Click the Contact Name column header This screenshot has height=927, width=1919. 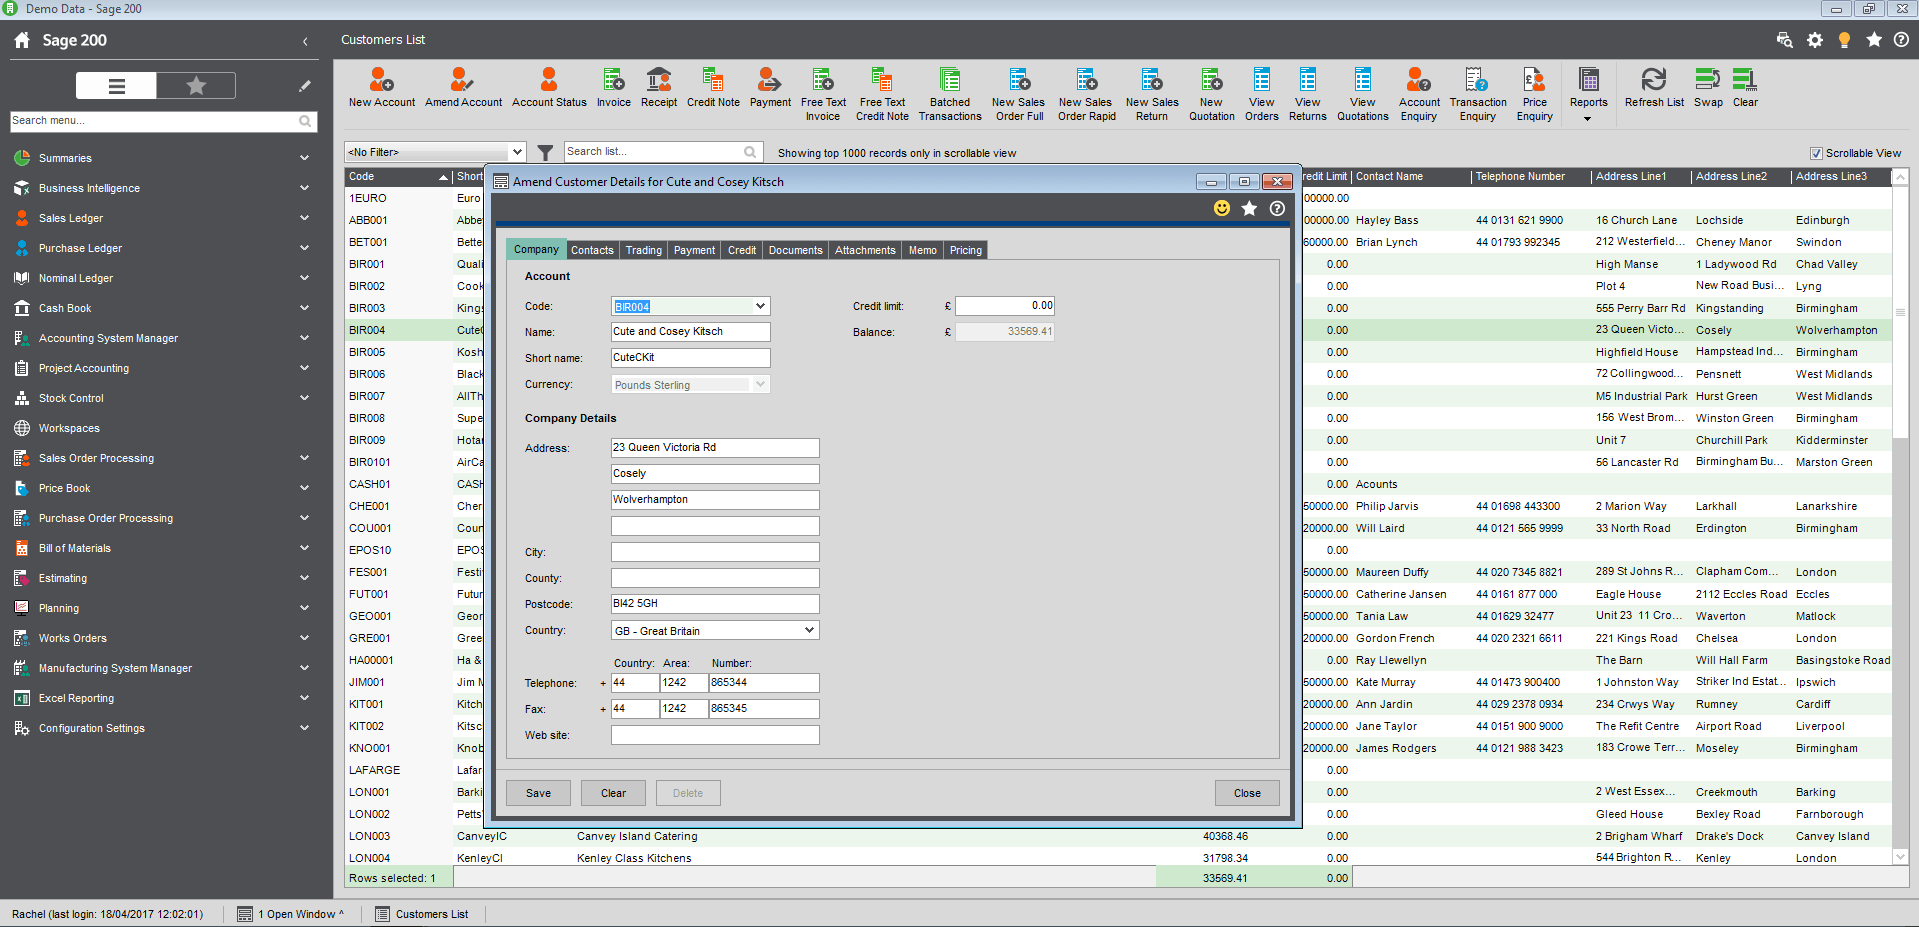pyautogui.click(x=1411, y=176)
